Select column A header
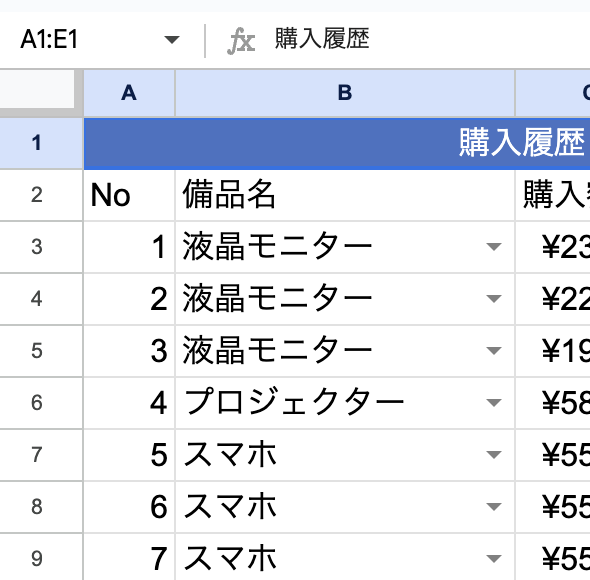The width and height of the screenshot is (590, 580). coord(129,93)
